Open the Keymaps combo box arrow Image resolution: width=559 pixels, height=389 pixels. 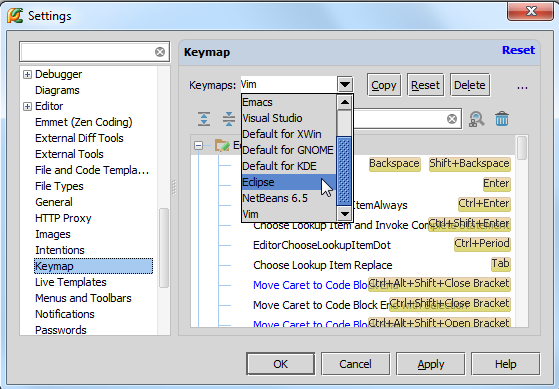coord(345,85)
